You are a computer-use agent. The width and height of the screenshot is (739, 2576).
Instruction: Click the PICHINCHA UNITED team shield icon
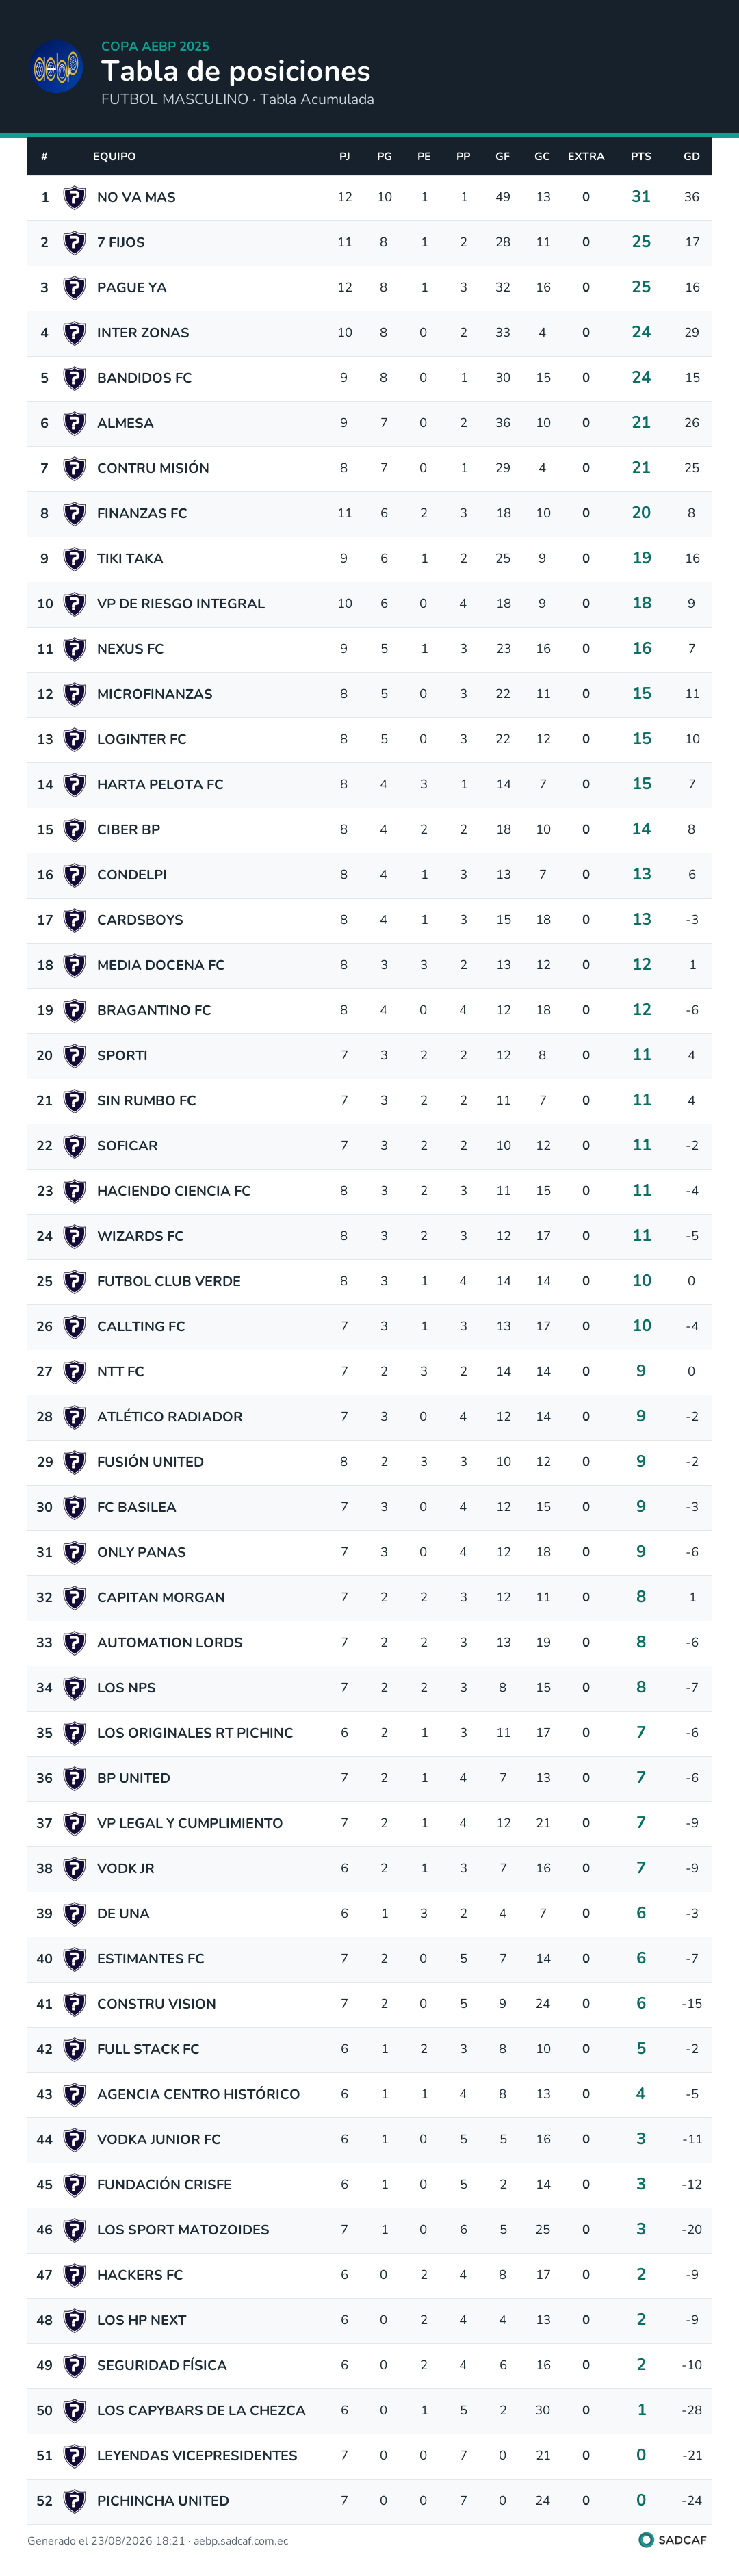[74, 2500]
